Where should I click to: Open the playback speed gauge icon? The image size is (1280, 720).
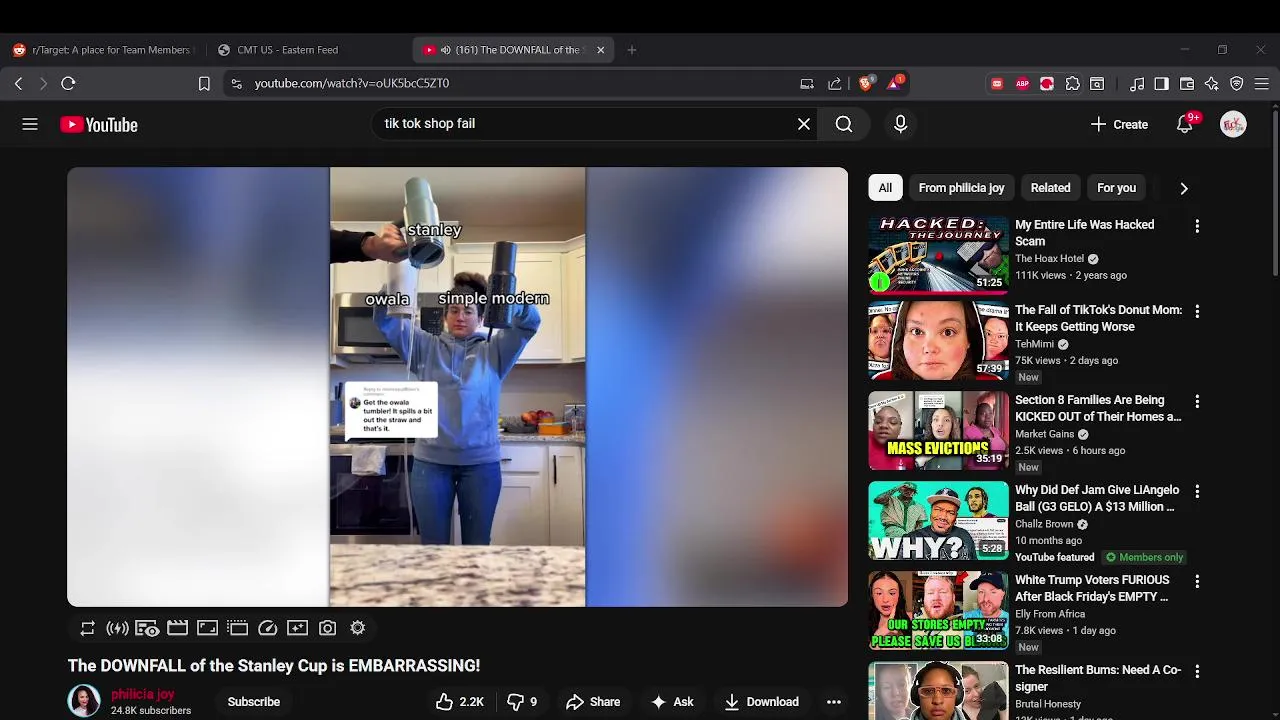(267, 628)
